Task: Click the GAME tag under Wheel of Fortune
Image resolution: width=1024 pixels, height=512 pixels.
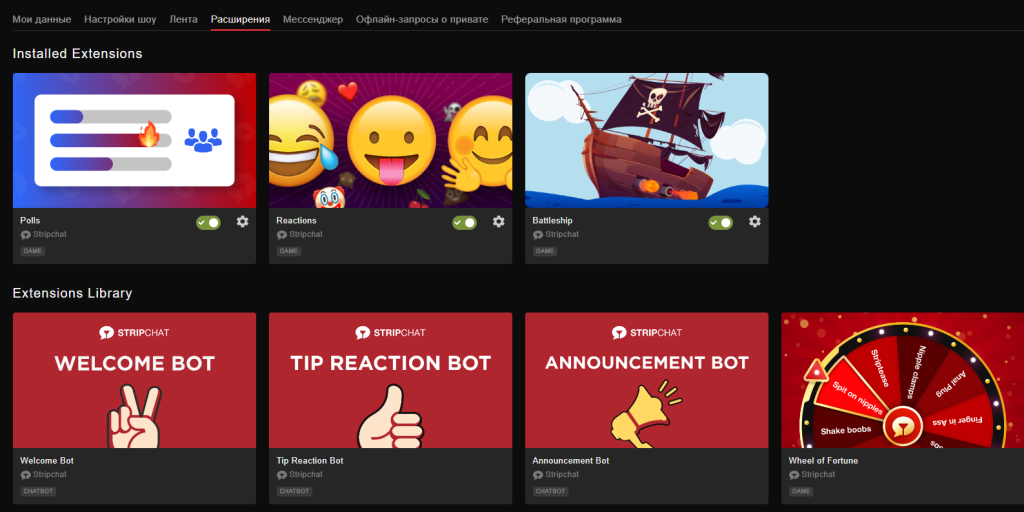Action: [801, 491]
